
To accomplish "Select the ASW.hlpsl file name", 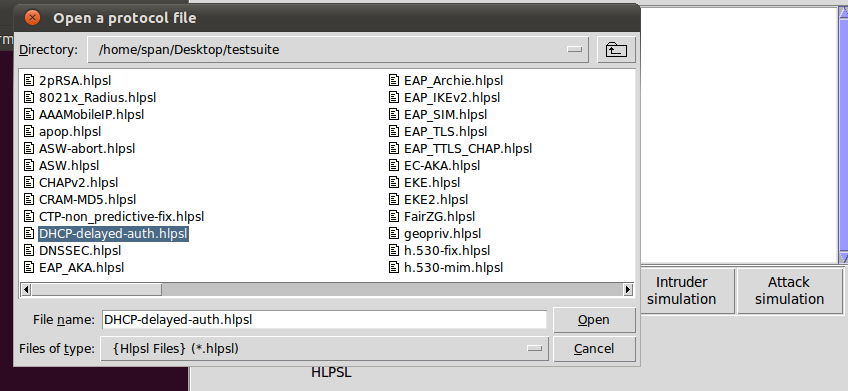I will click(x=69, y=165).
